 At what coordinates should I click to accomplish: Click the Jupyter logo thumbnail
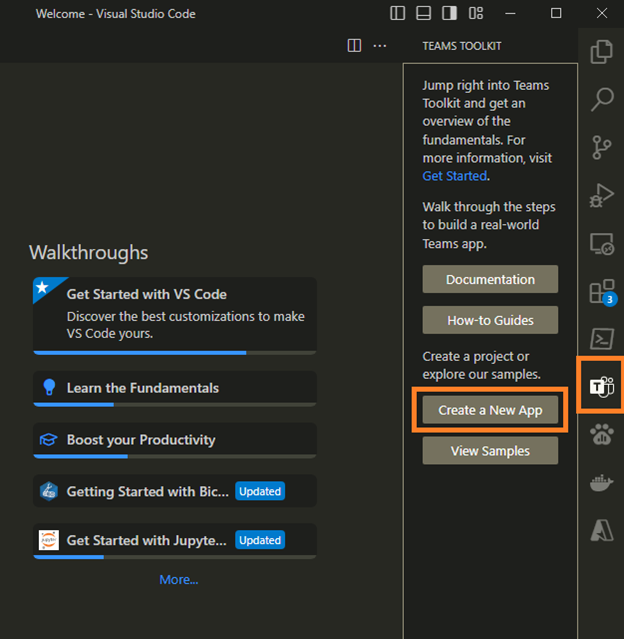tap(49, 540)
